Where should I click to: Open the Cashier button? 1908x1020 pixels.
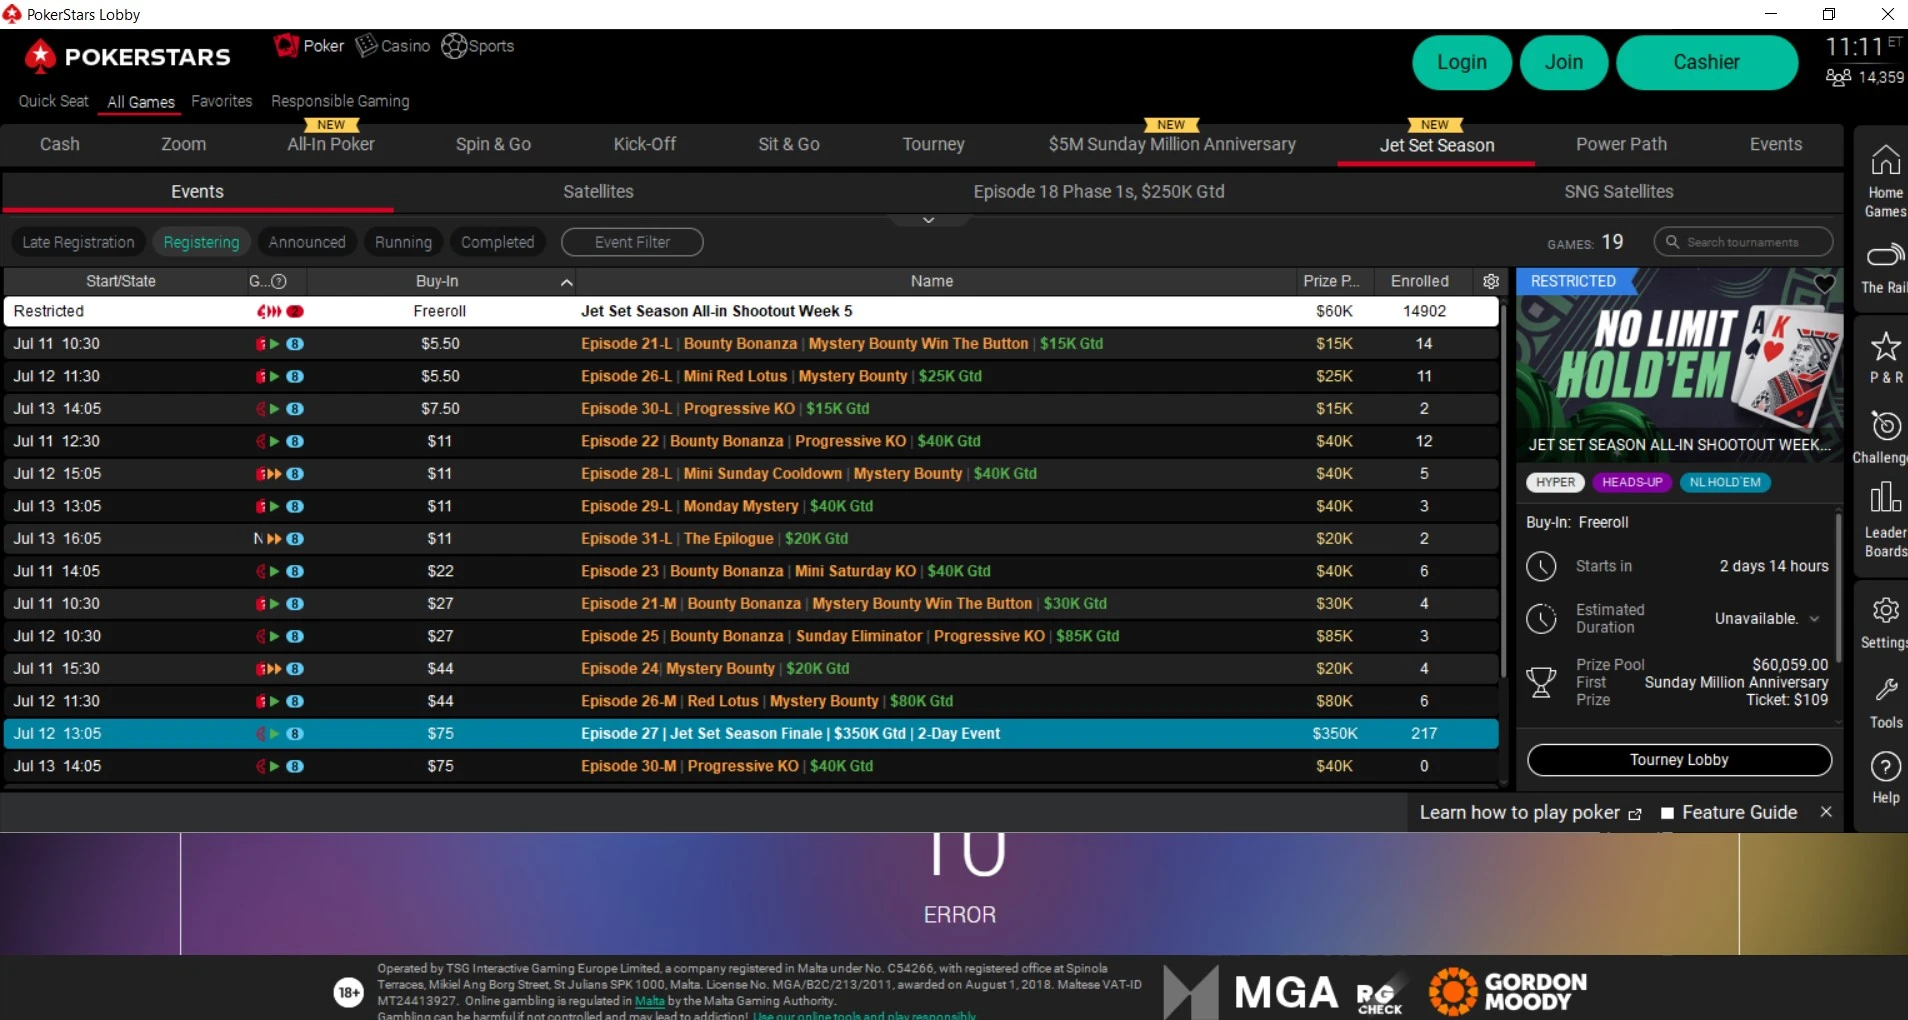pos(1706,62)
